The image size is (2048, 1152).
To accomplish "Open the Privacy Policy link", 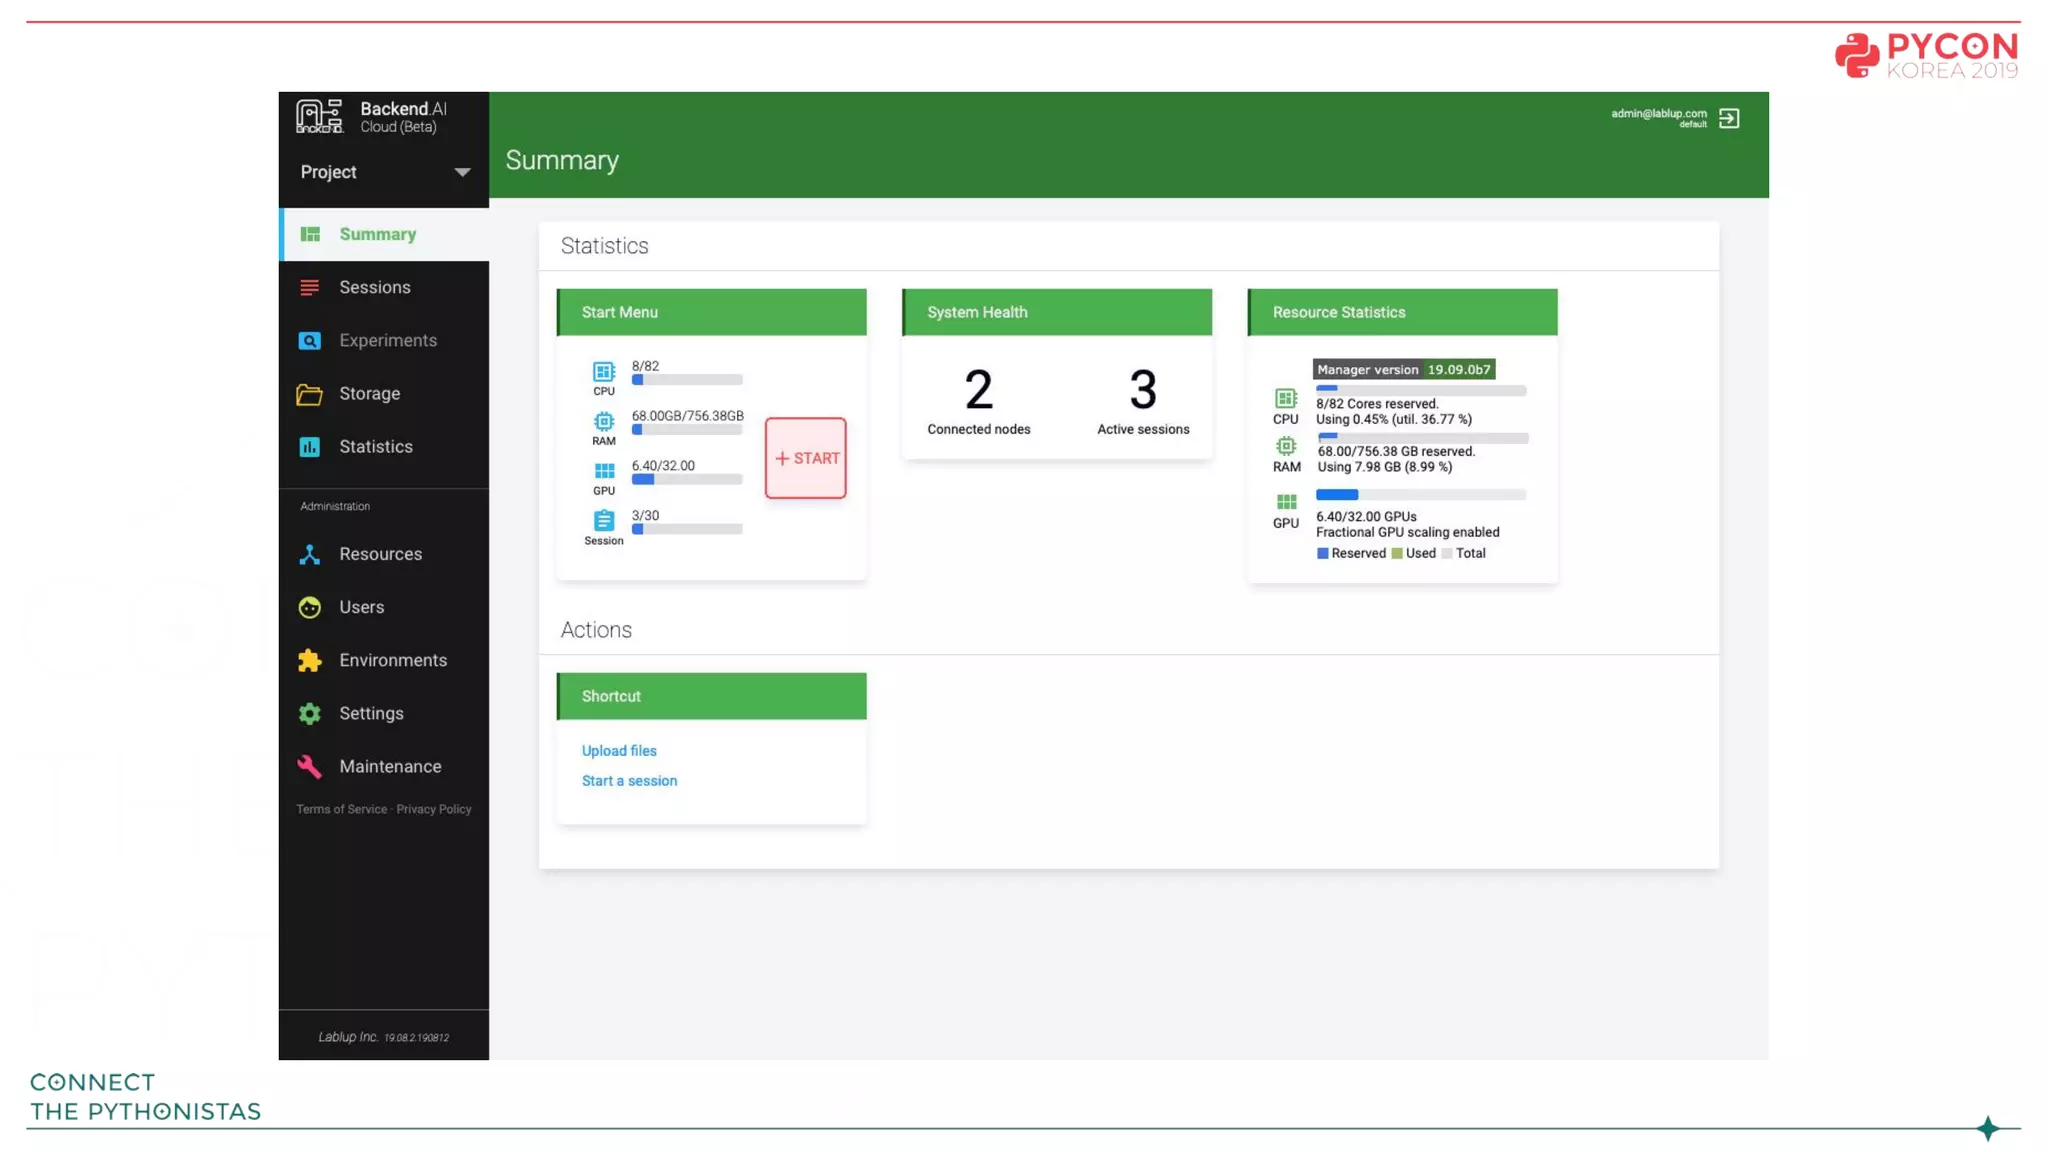I will click(433, 809).
